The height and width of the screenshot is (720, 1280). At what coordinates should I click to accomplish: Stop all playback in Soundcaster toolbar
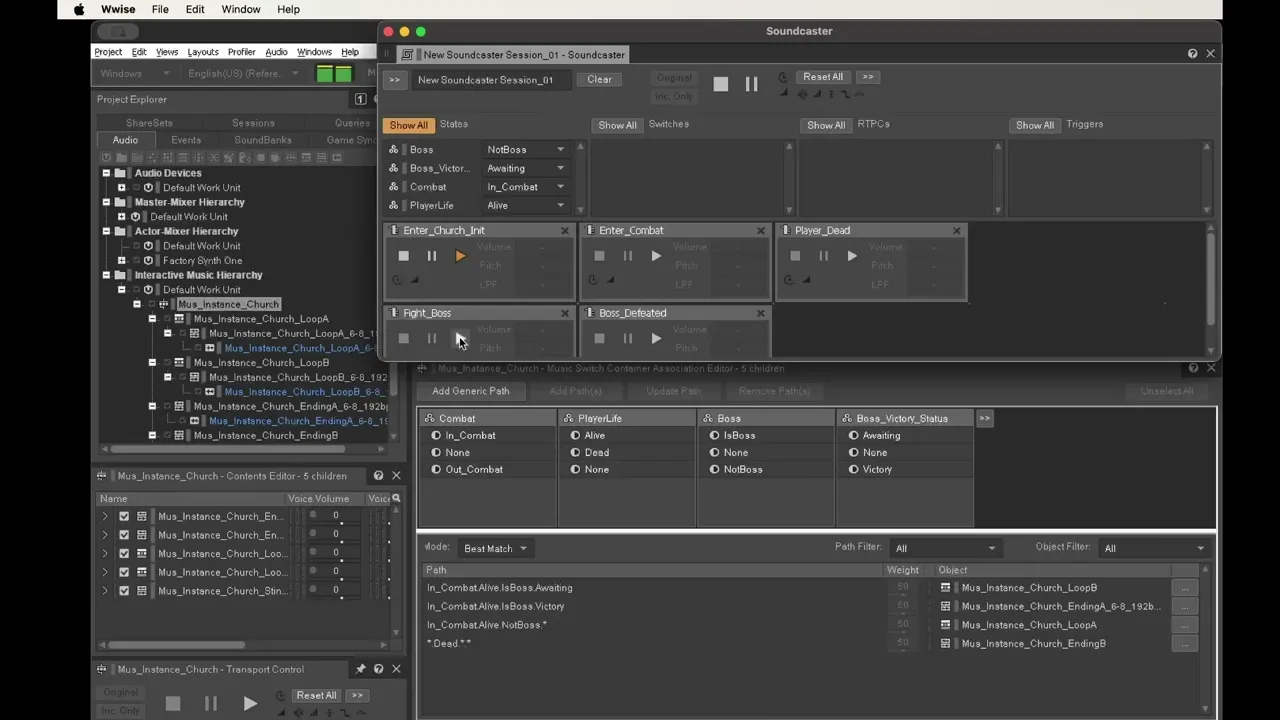tap(721, 85)
